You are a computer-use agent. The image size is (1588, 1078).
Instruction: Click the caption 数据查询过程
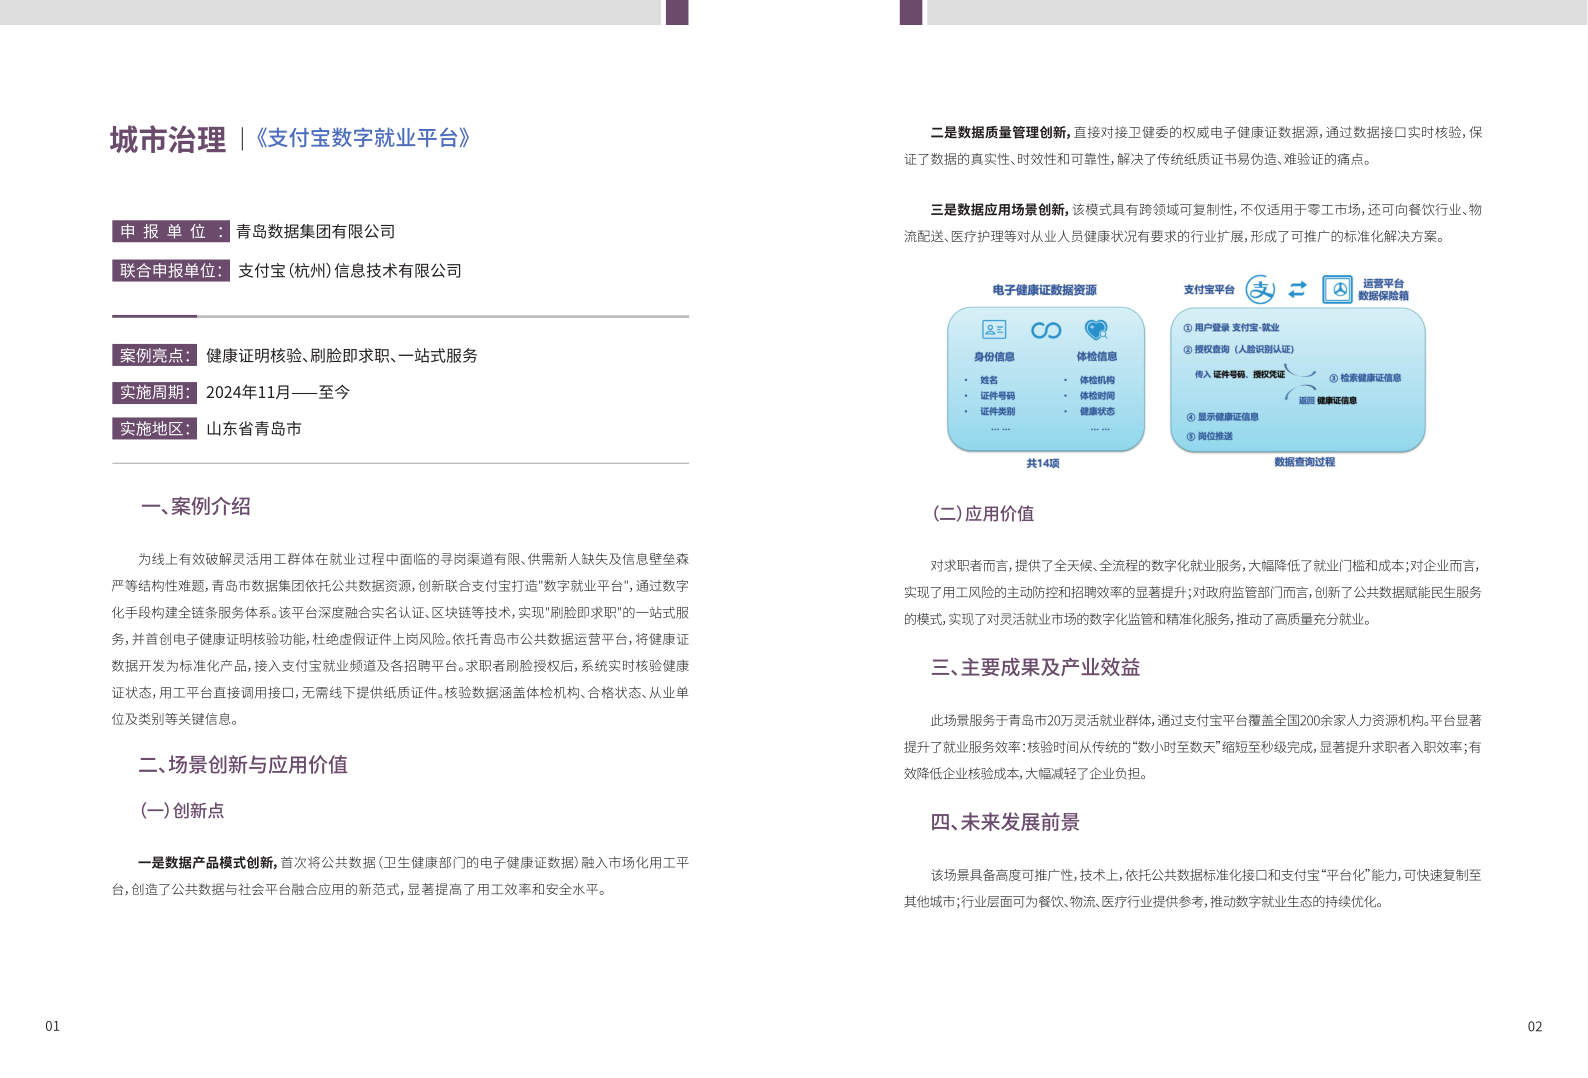coord(1305,463)
